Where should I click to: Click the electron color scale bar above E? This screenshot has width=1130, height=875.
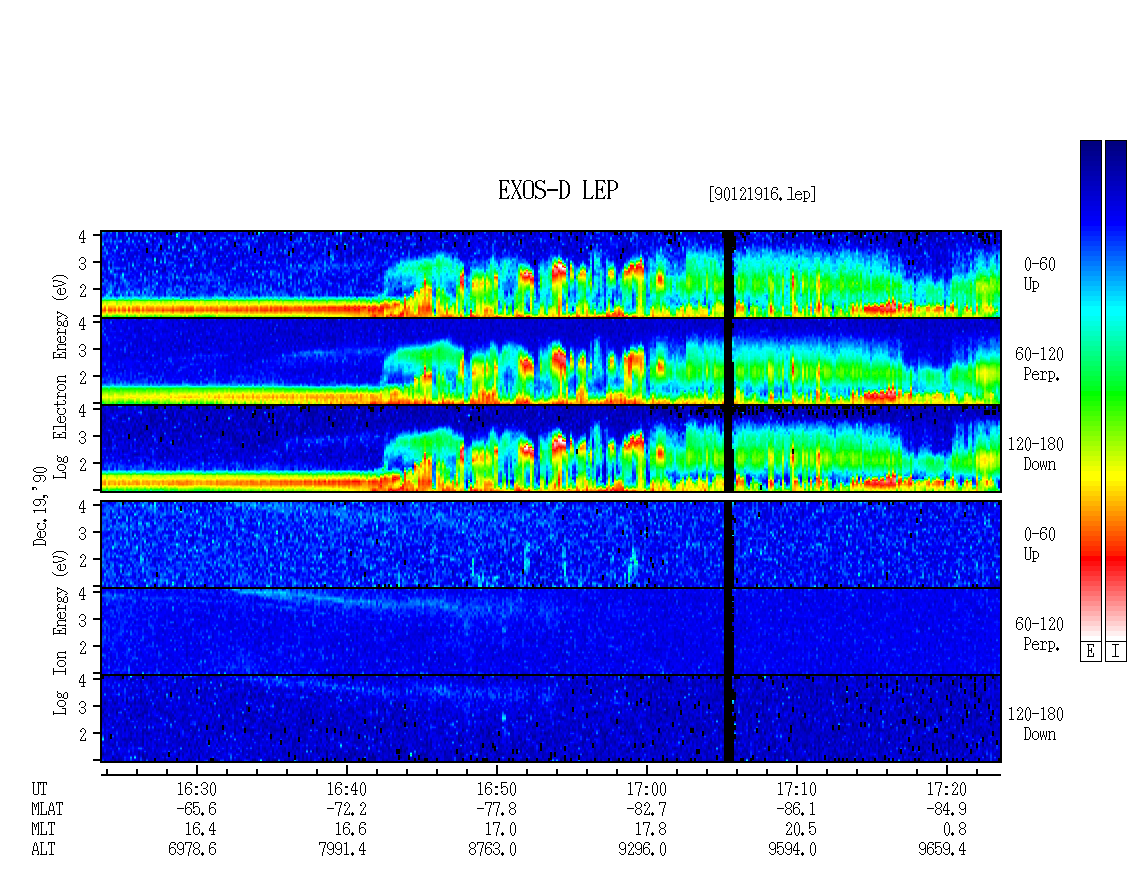(1090, 389)
